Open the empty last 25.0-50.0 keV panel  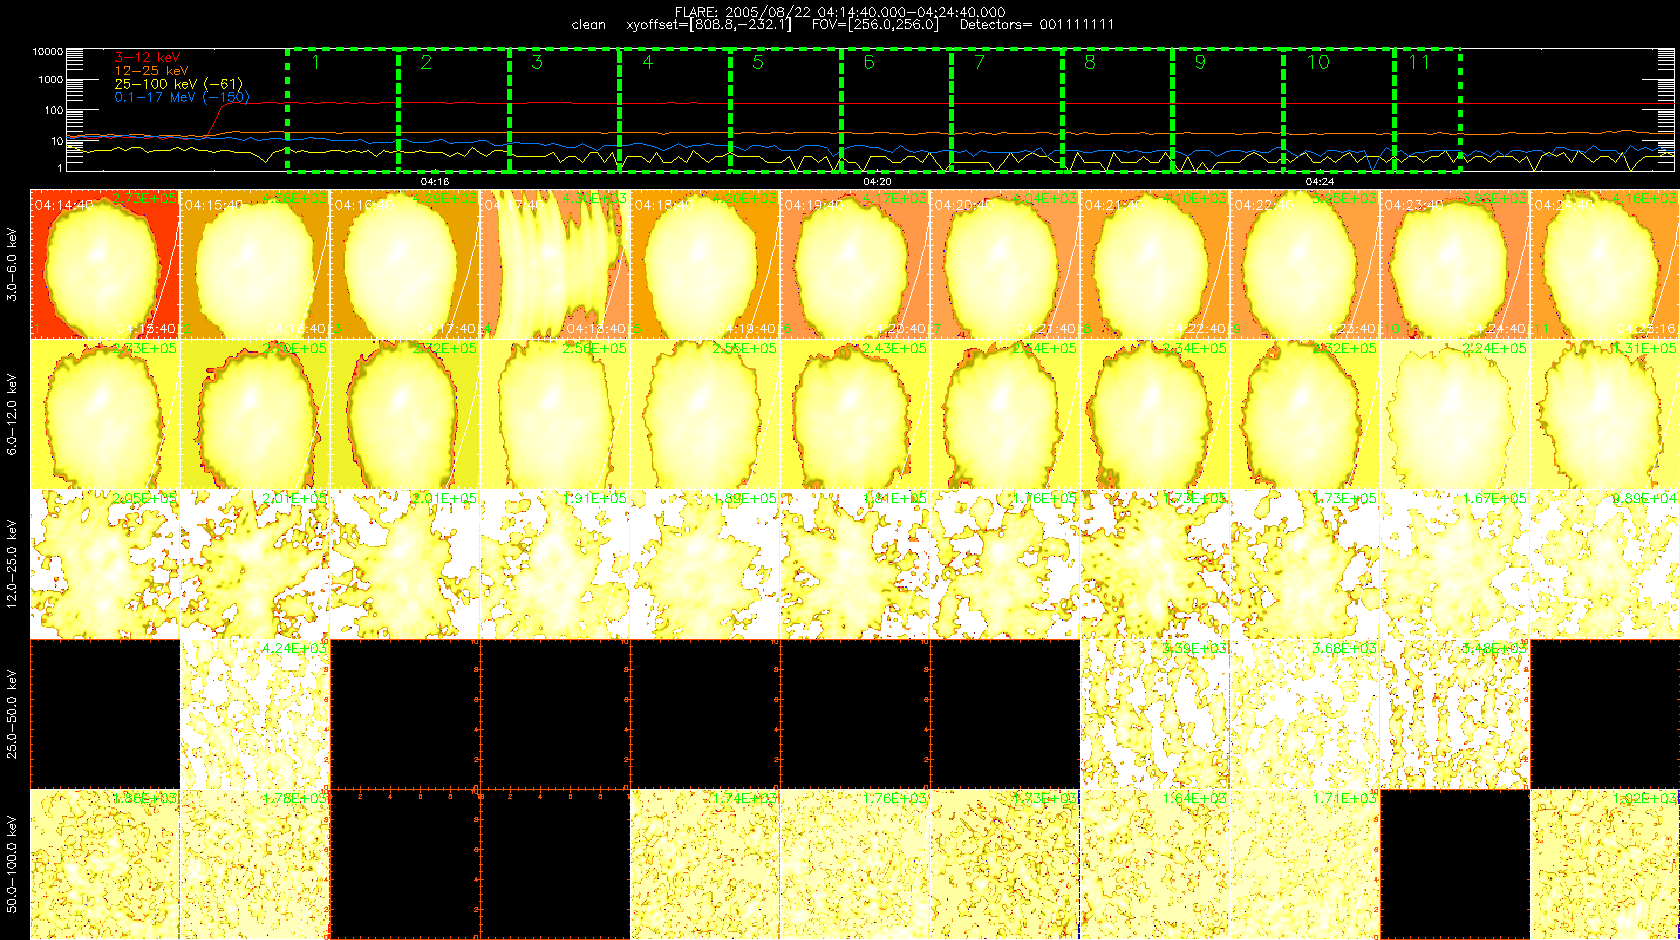pyautogui.click(x=1605, y=714)
